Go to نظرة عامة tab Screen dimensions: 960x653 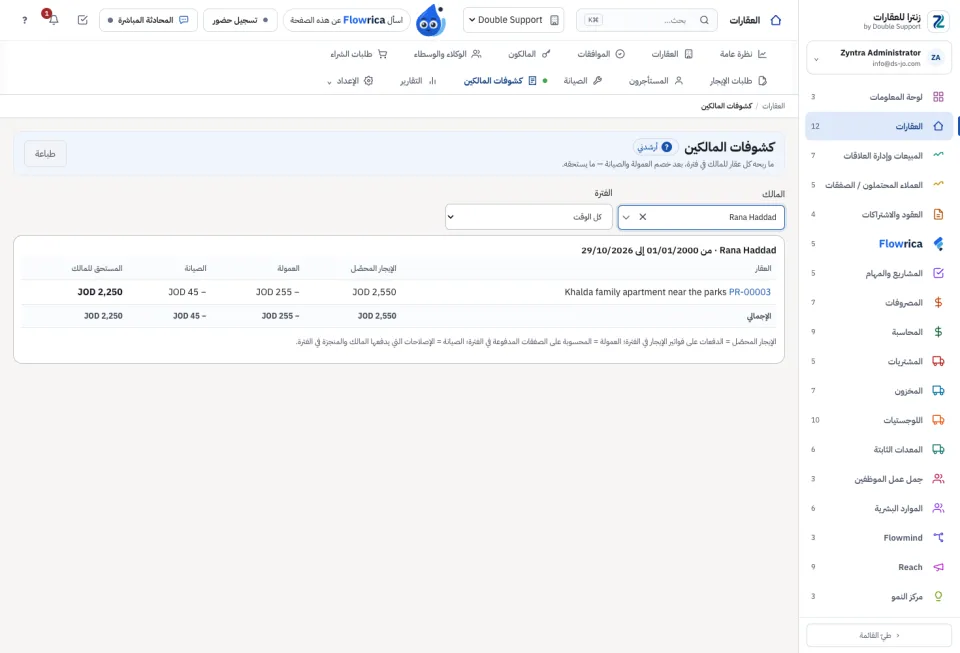tap(743, 54)
